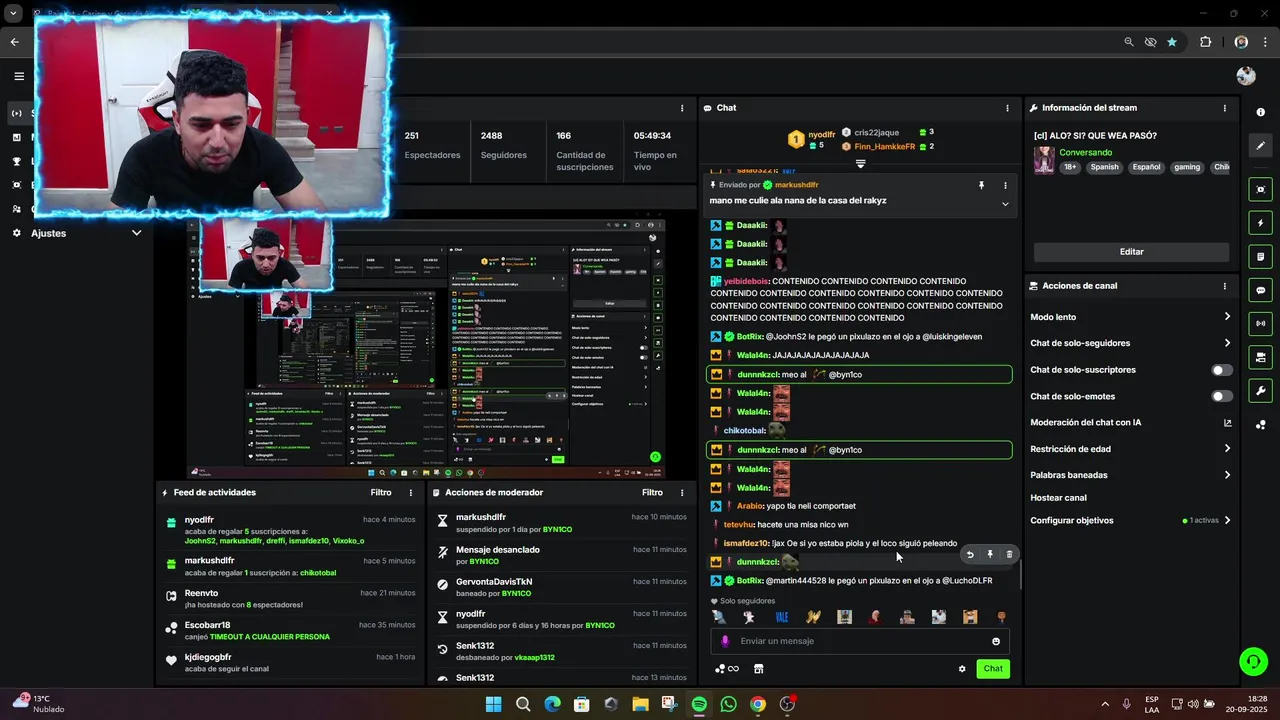Click the Ajustes gear icon
This screenshot has width=1280, height=720.
(16, 233)
